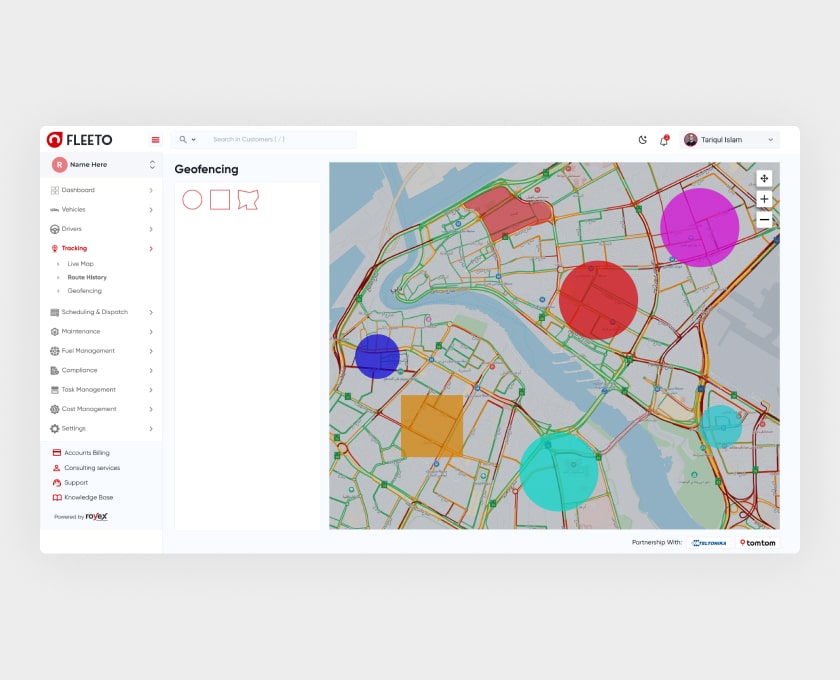
Task: Click the red hamburger menu icon
Action: [155, 140]
